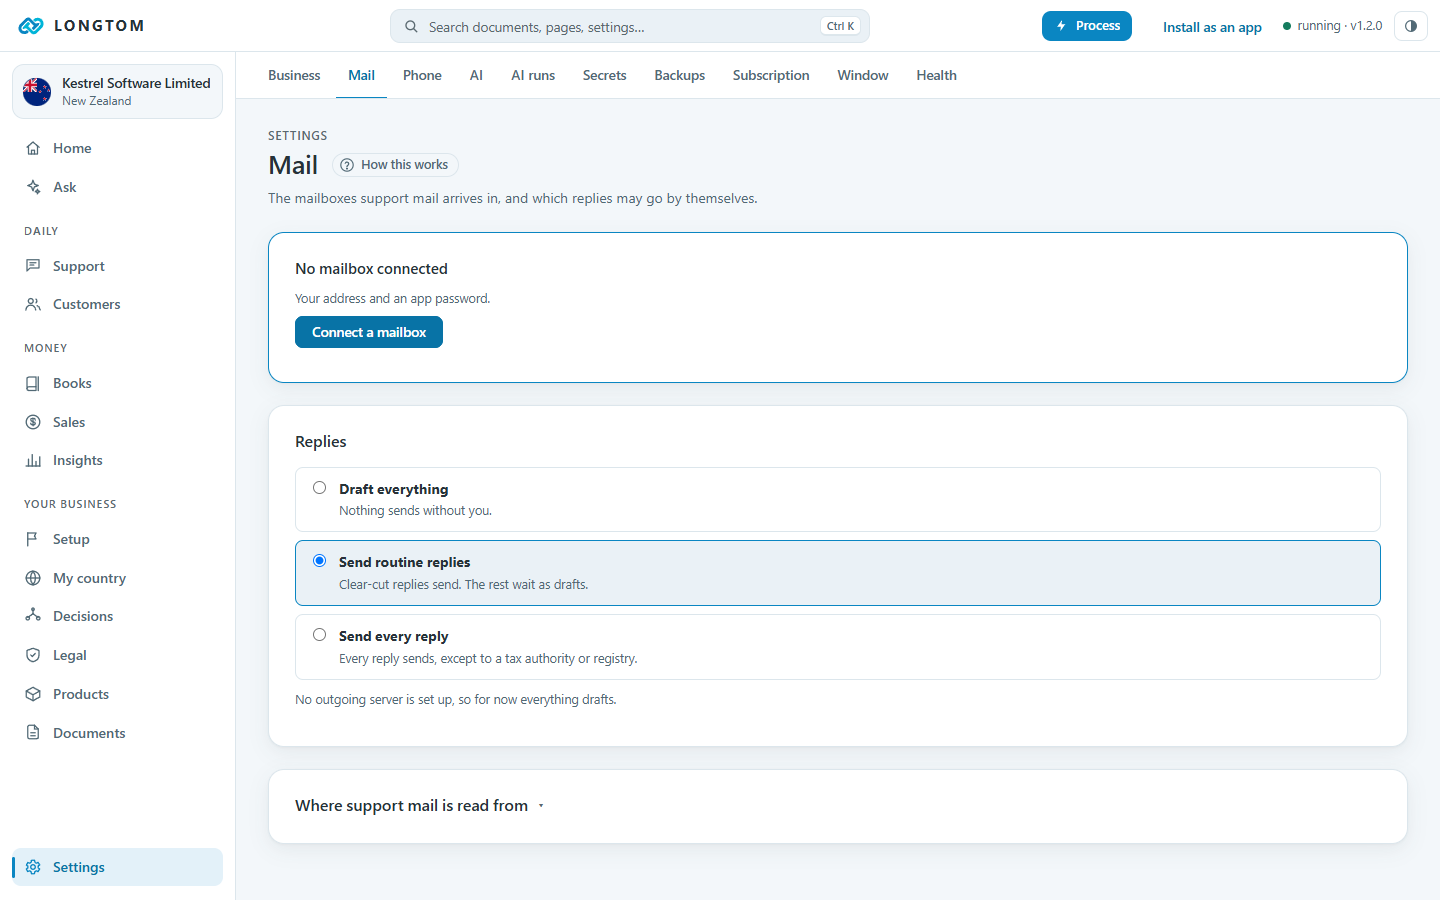1440x900 pixels.
Task: Click the Longtom logo icon
Action: pyautogui.click(x=31, y=26)
